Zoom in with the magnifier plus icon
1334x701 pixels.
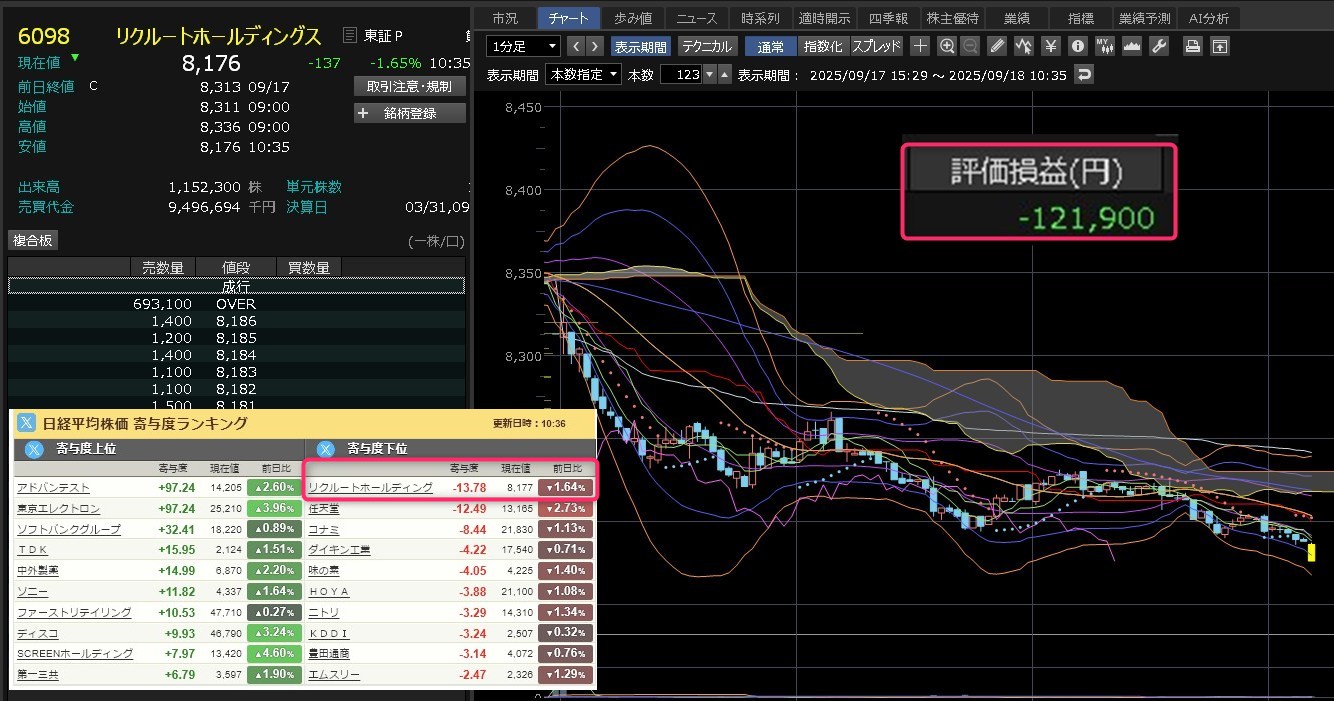[947, 46]
